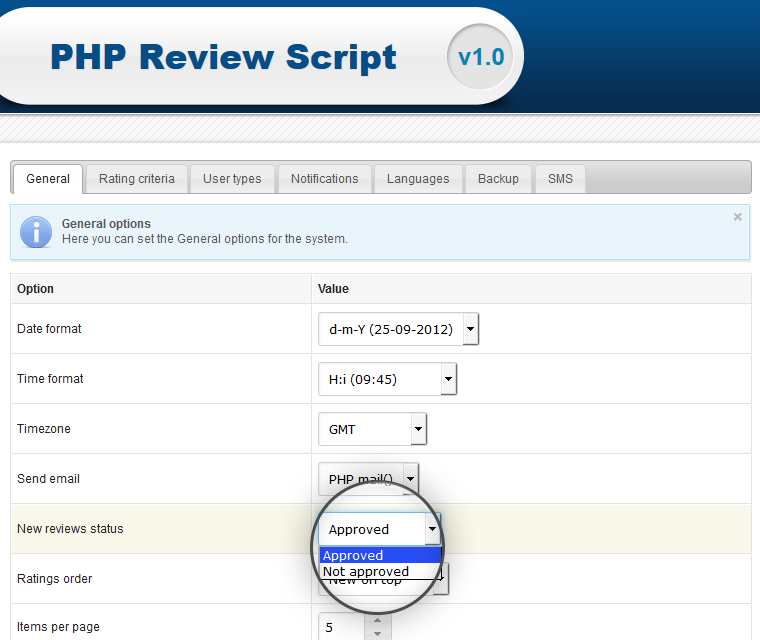Go to the Notifications tab
This screenshot has width=760, height=640.
tap(324, 179)
